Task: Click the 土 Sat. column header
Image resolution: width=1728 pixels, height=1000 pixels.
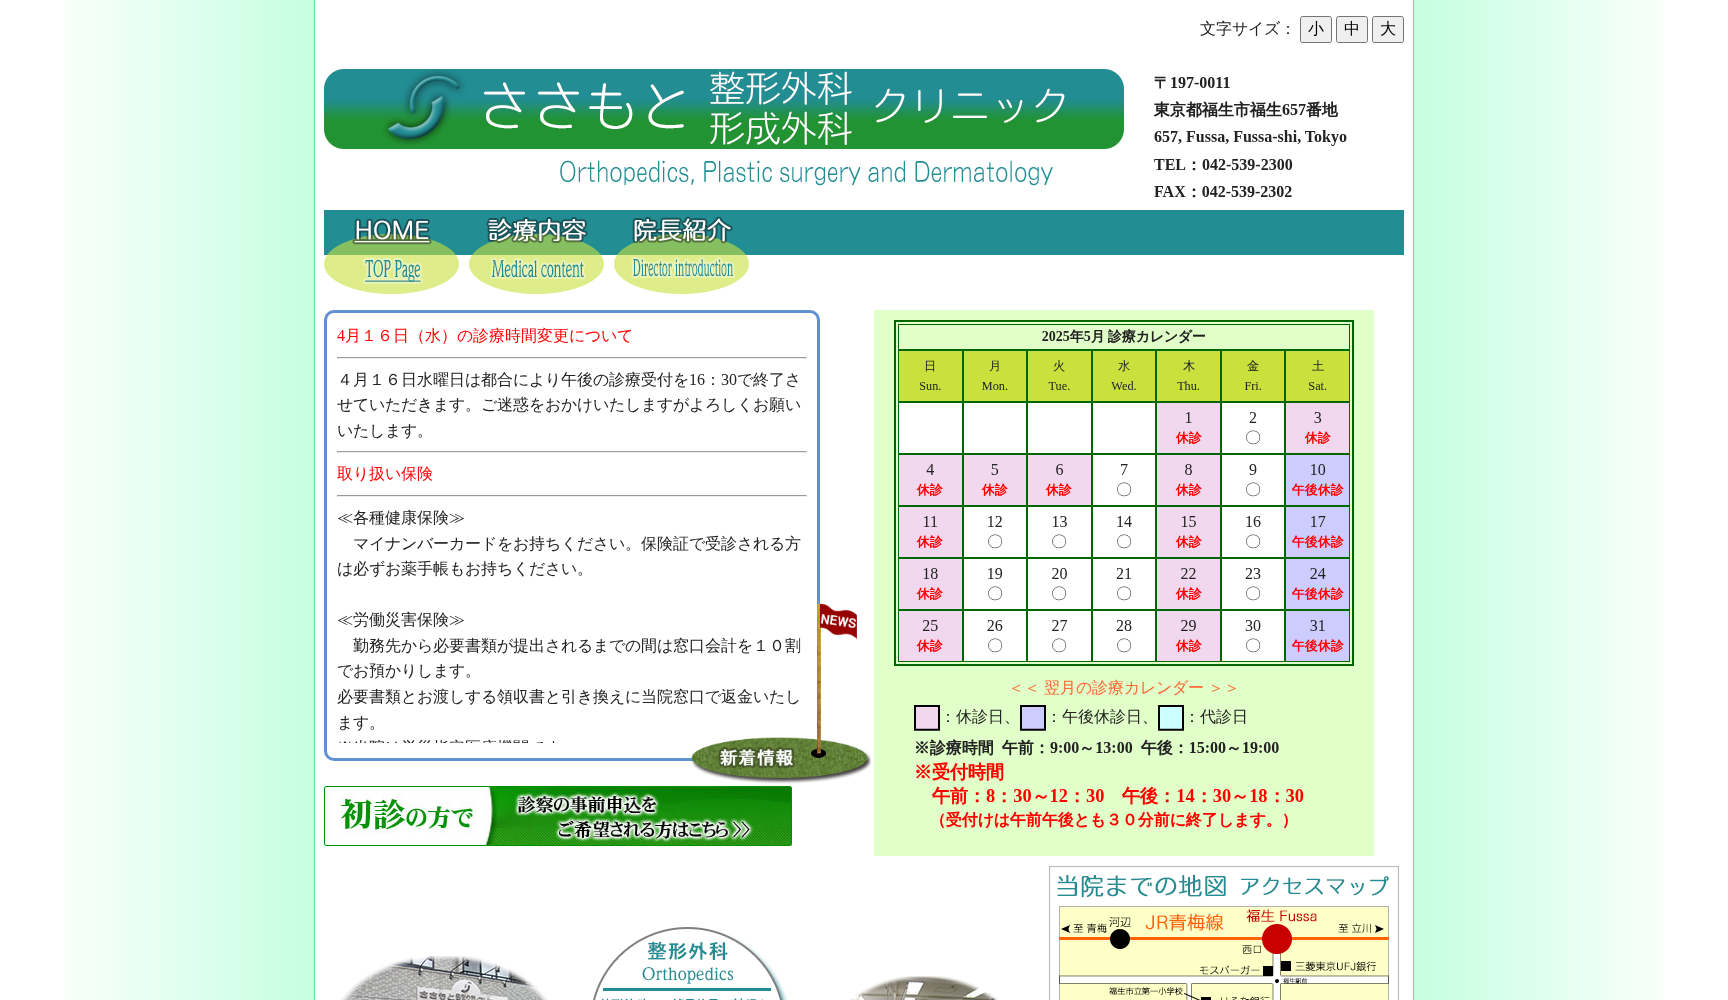Action: point(1317,376)
